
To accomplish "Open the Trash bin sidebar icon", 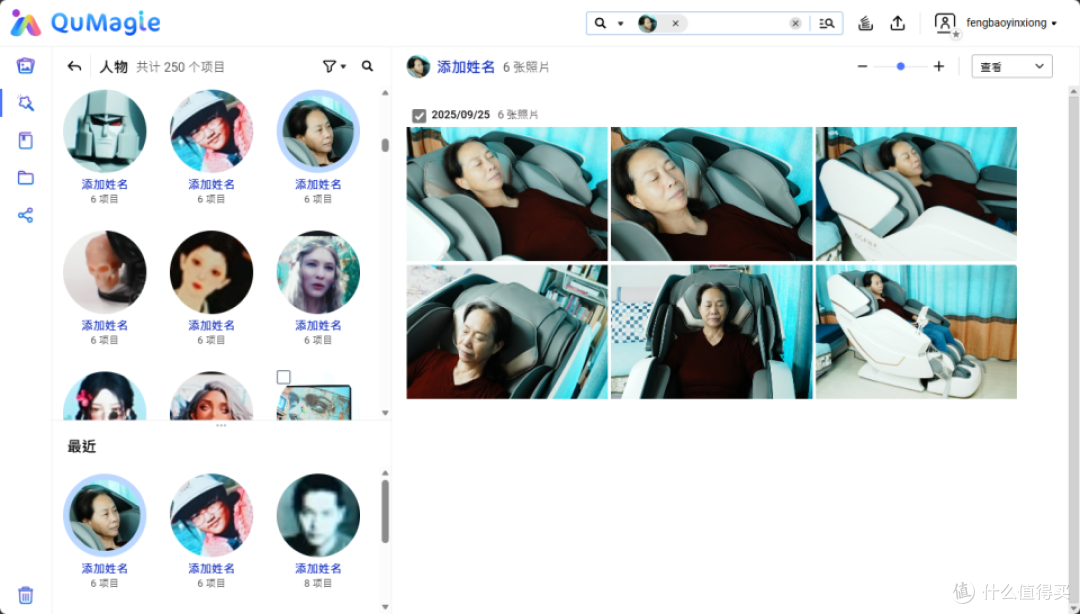I will [x=25, y=595].
